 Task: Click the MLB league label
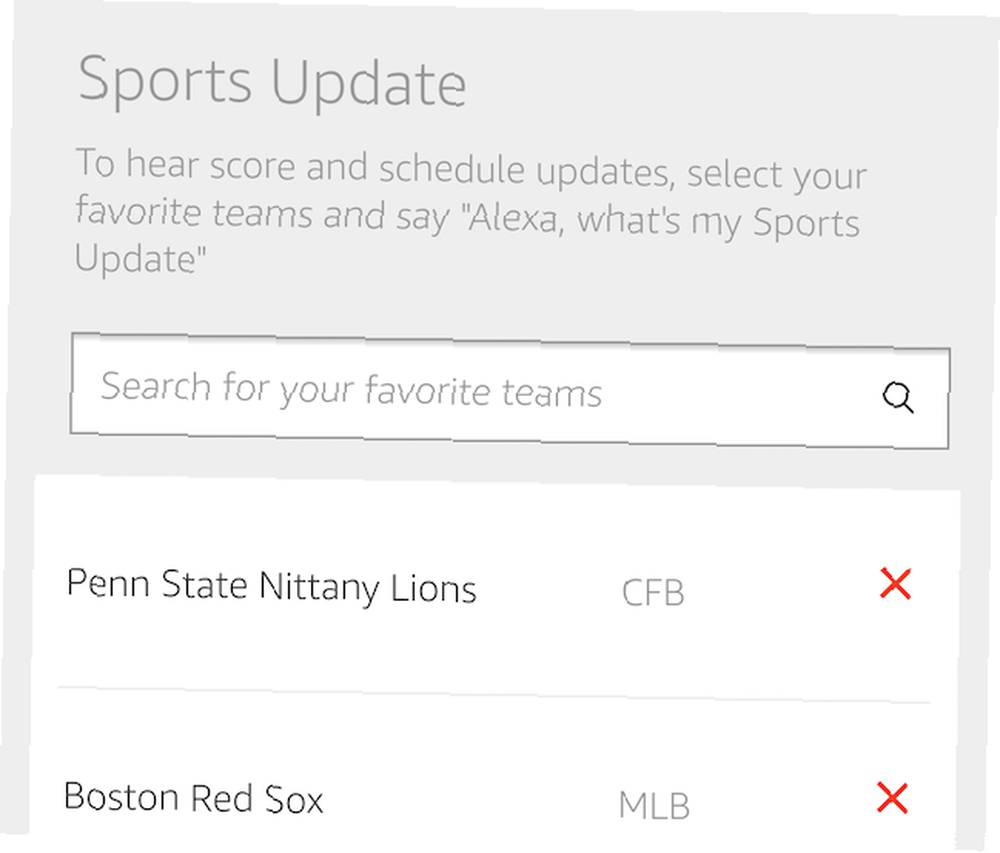[x=654, y=805]
